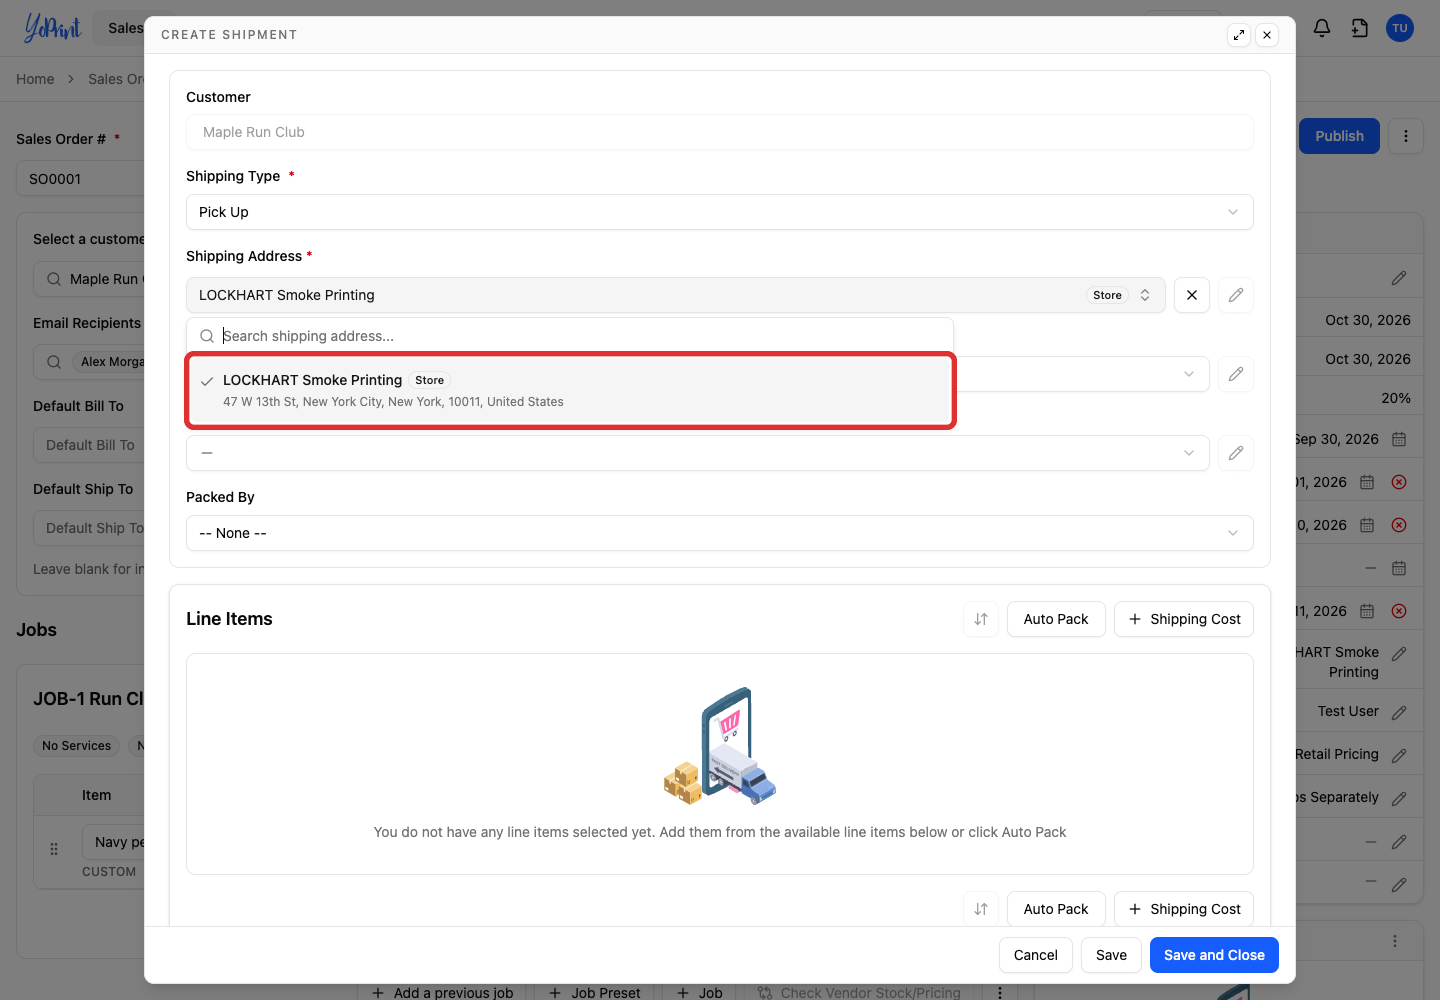
Task: Click the Publish button on the sales order
Action: coord(1339,136)
